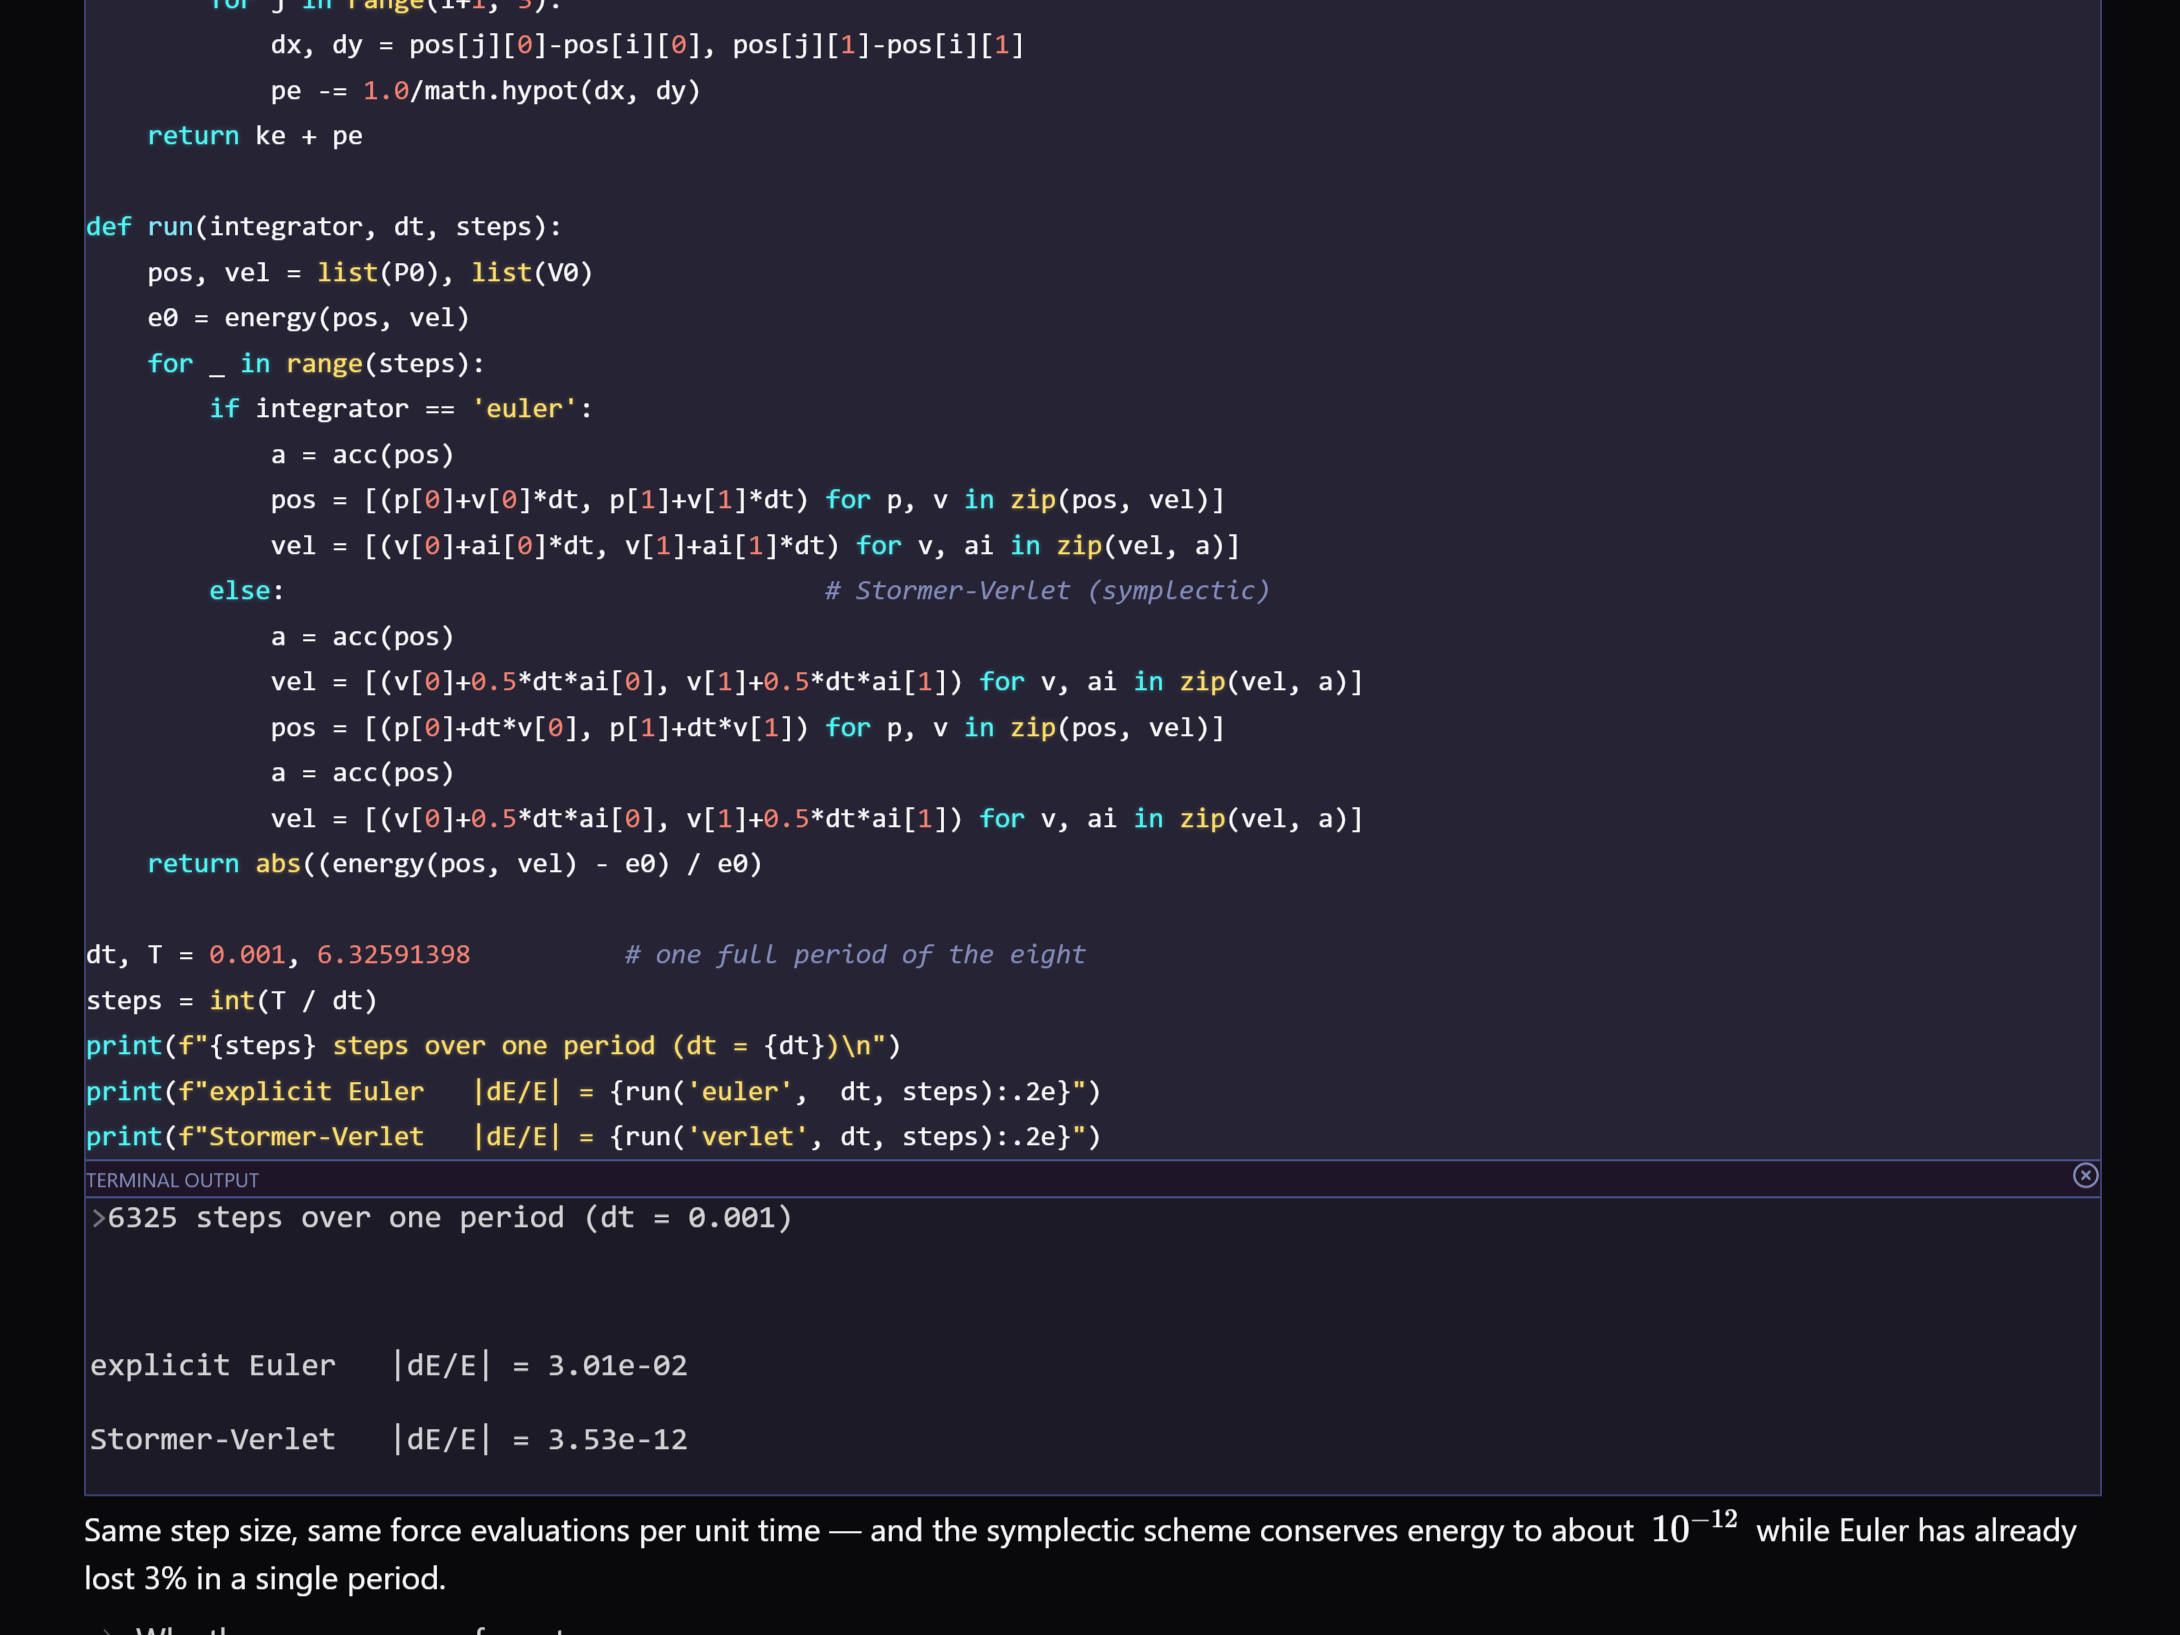This screenshot has width=2180, height=1635.
Task: Click the 'e0 = energy(pos, vel)' line
Action: (308, 318)
